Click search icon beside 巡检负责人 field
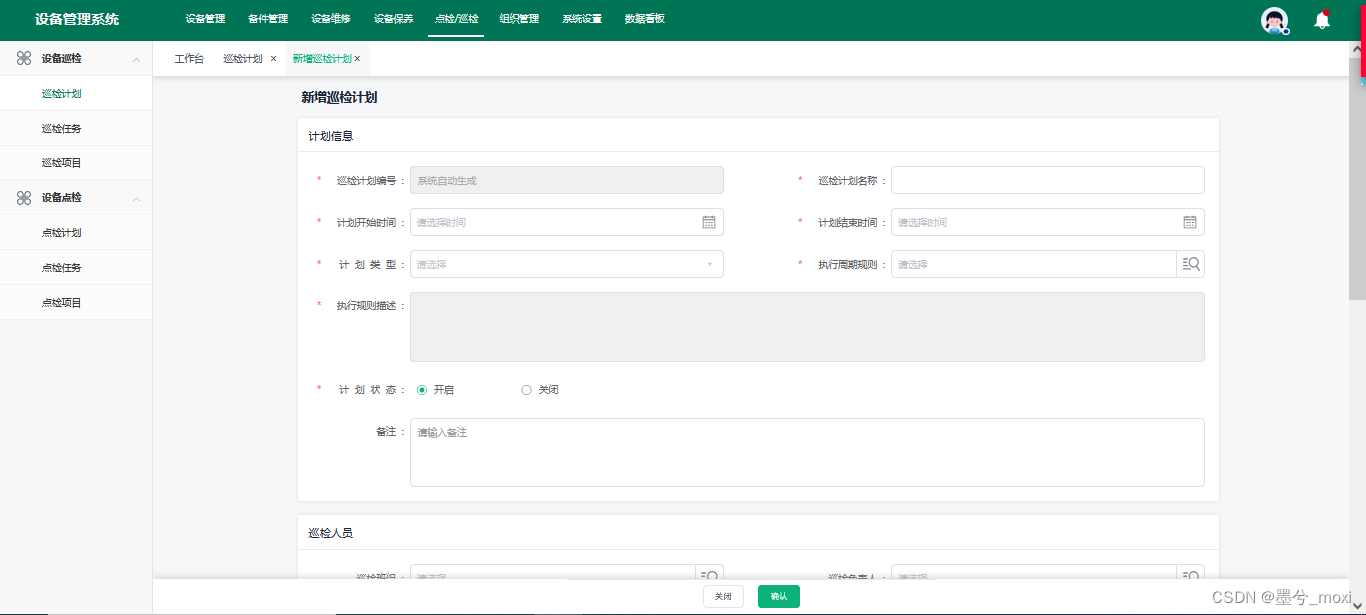Viewport: 1366px width, 615px height. (x=1190, y=573)
